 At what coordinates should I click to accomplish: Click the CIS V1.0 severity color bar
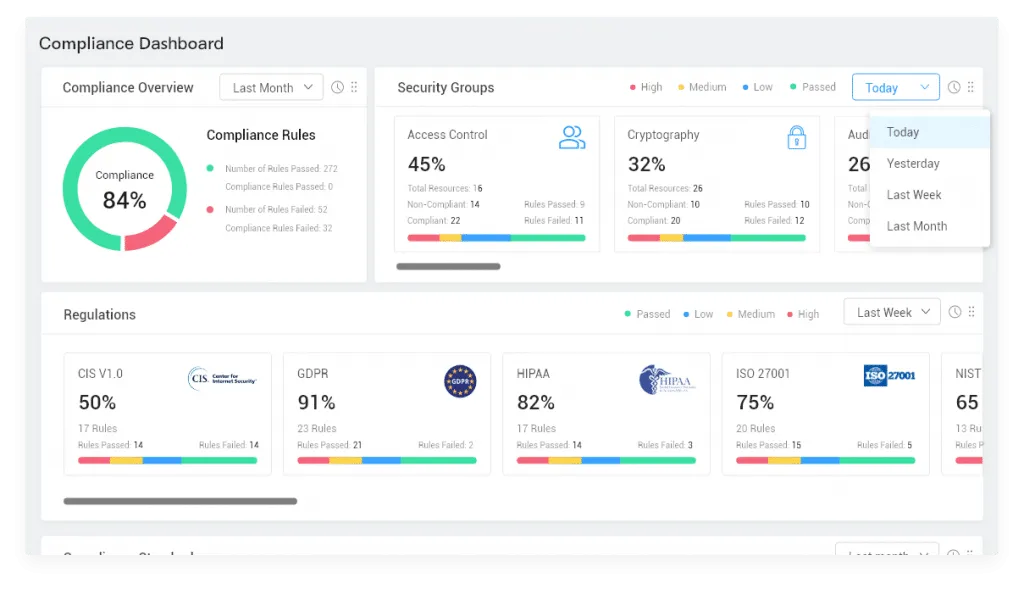click(x=167, y=460)
